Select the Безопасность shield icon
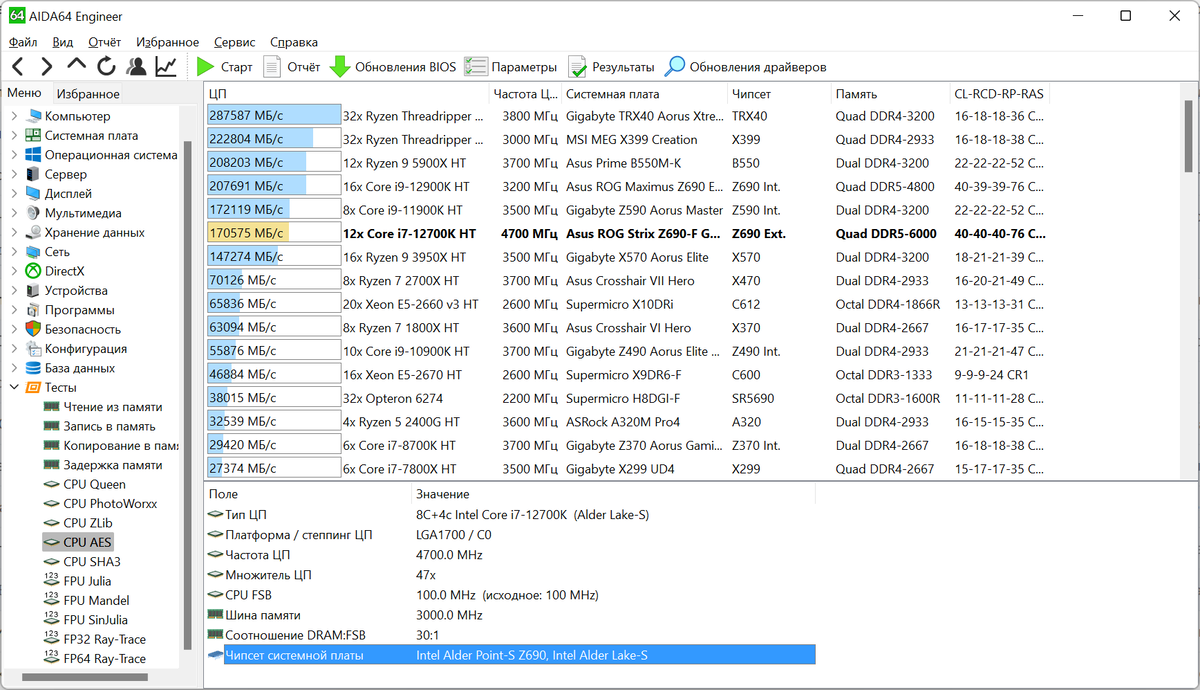Viewport: 1200px width, 690px height. tap(33, 329)
